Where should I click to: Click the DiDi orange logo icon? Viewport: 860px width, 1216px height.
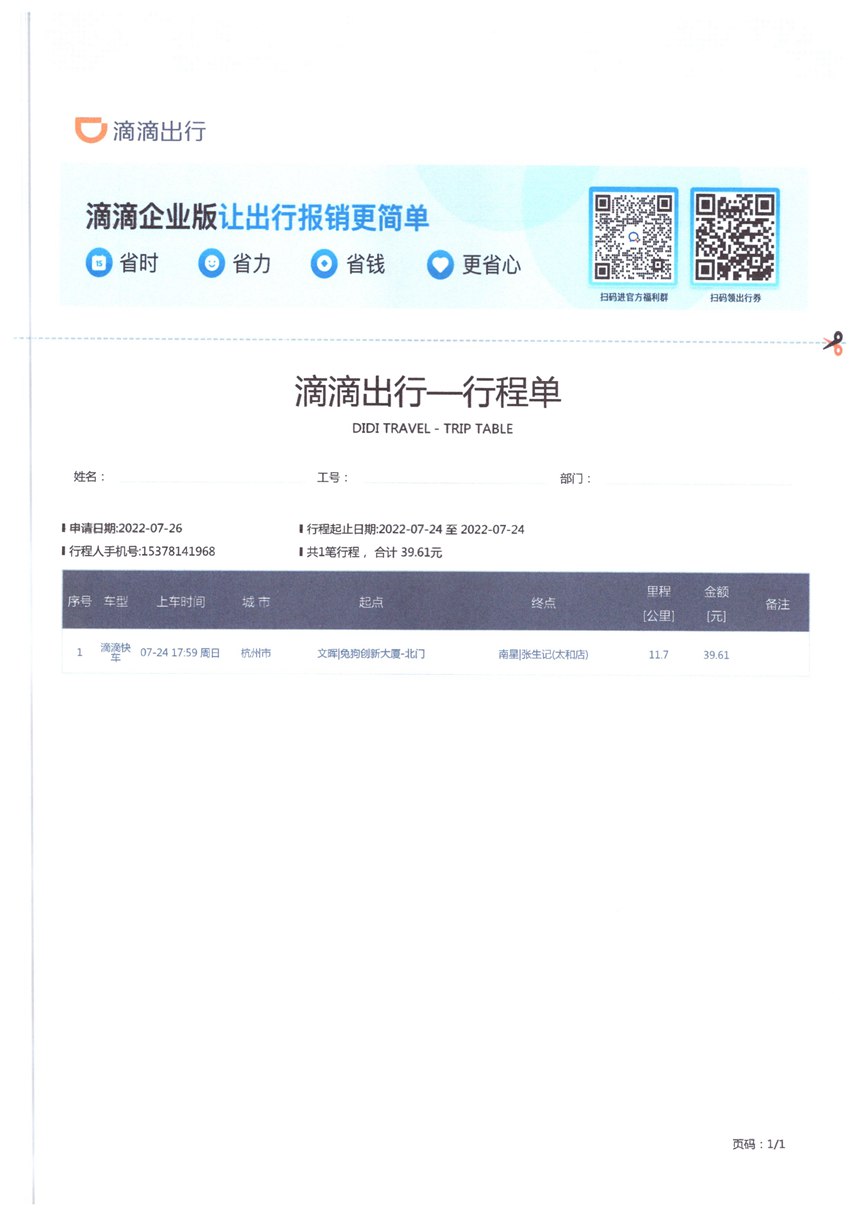click(x=91, y=130)
